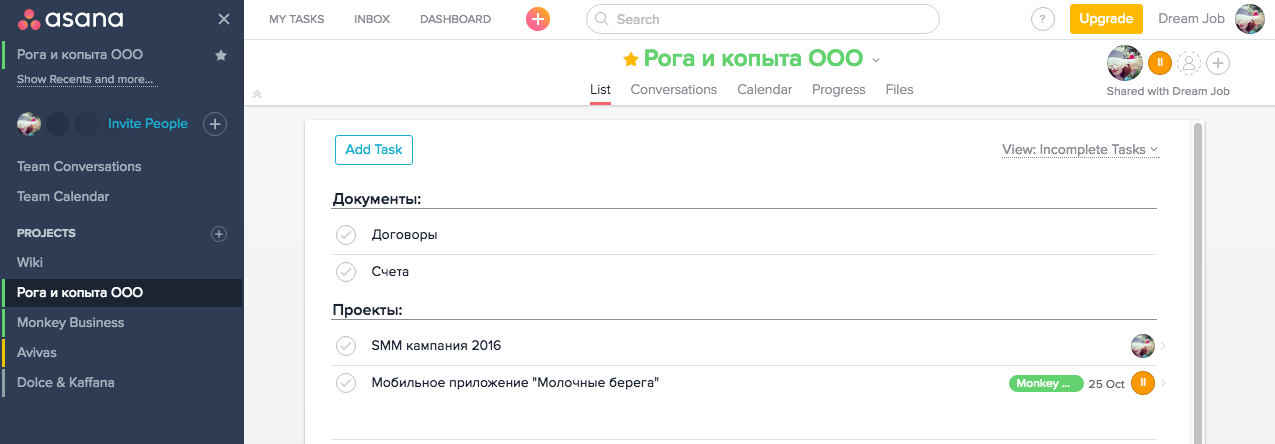Click in the Search field
Image resolution: width=1275 pixels, height=444 pixels.
point(763,19)
